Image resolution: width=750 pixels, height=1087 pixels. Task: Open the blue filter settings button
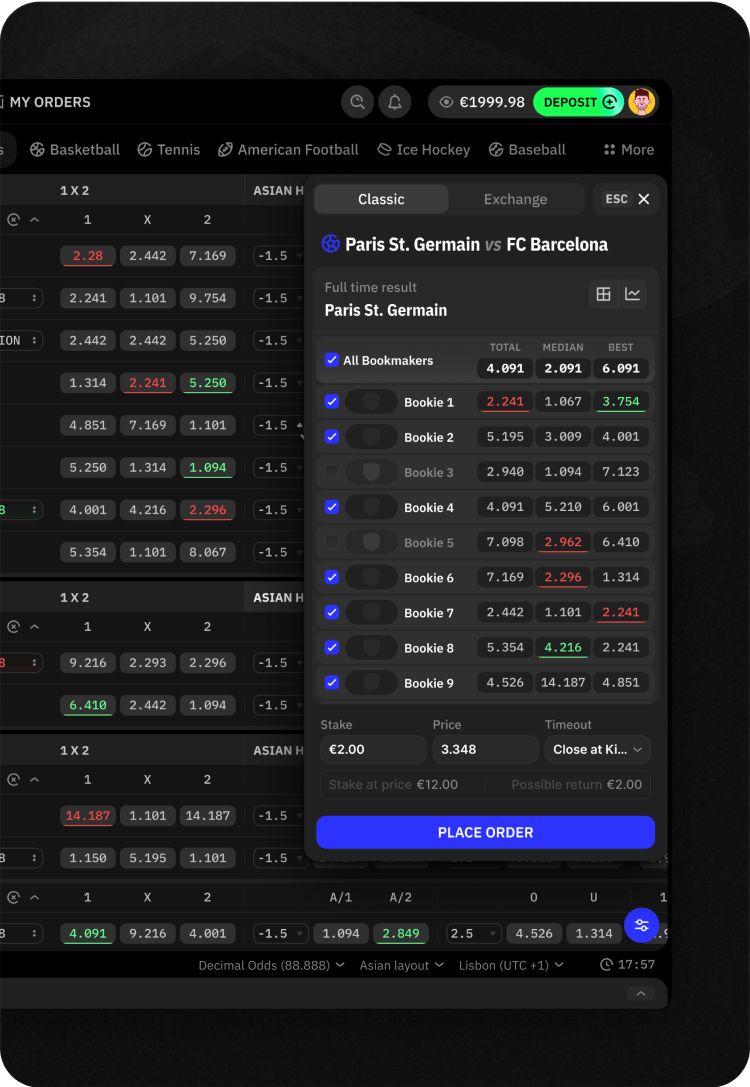coord(641,925)
